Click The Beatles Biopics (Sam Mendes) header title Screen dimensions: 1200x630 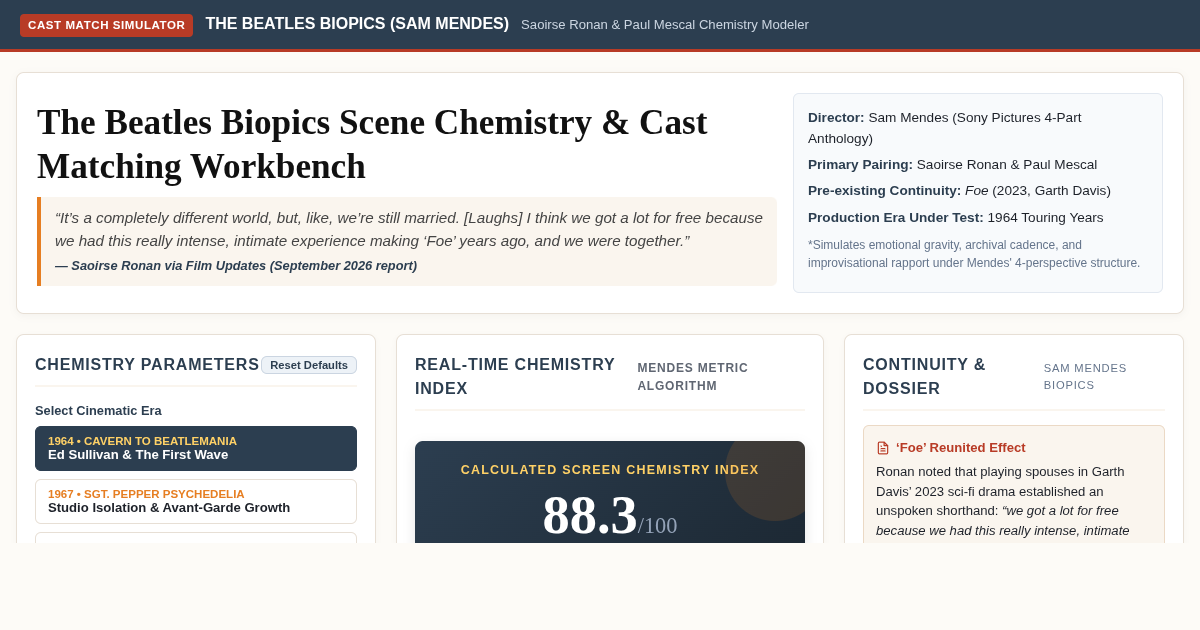pos(357,24)
